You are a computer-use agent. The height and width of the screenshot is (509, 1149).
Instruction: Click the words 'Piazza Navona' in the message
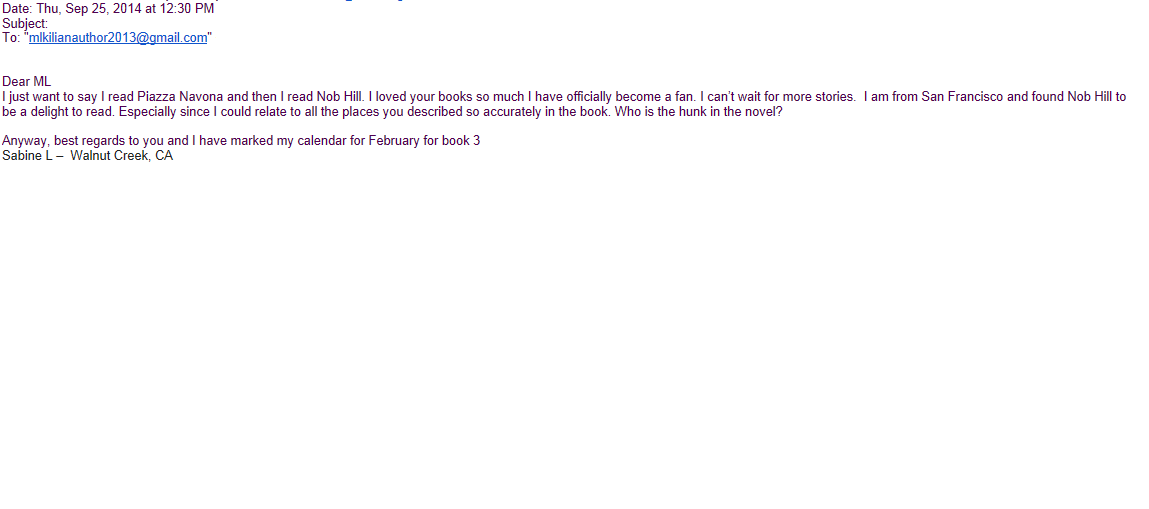[180, 97]
